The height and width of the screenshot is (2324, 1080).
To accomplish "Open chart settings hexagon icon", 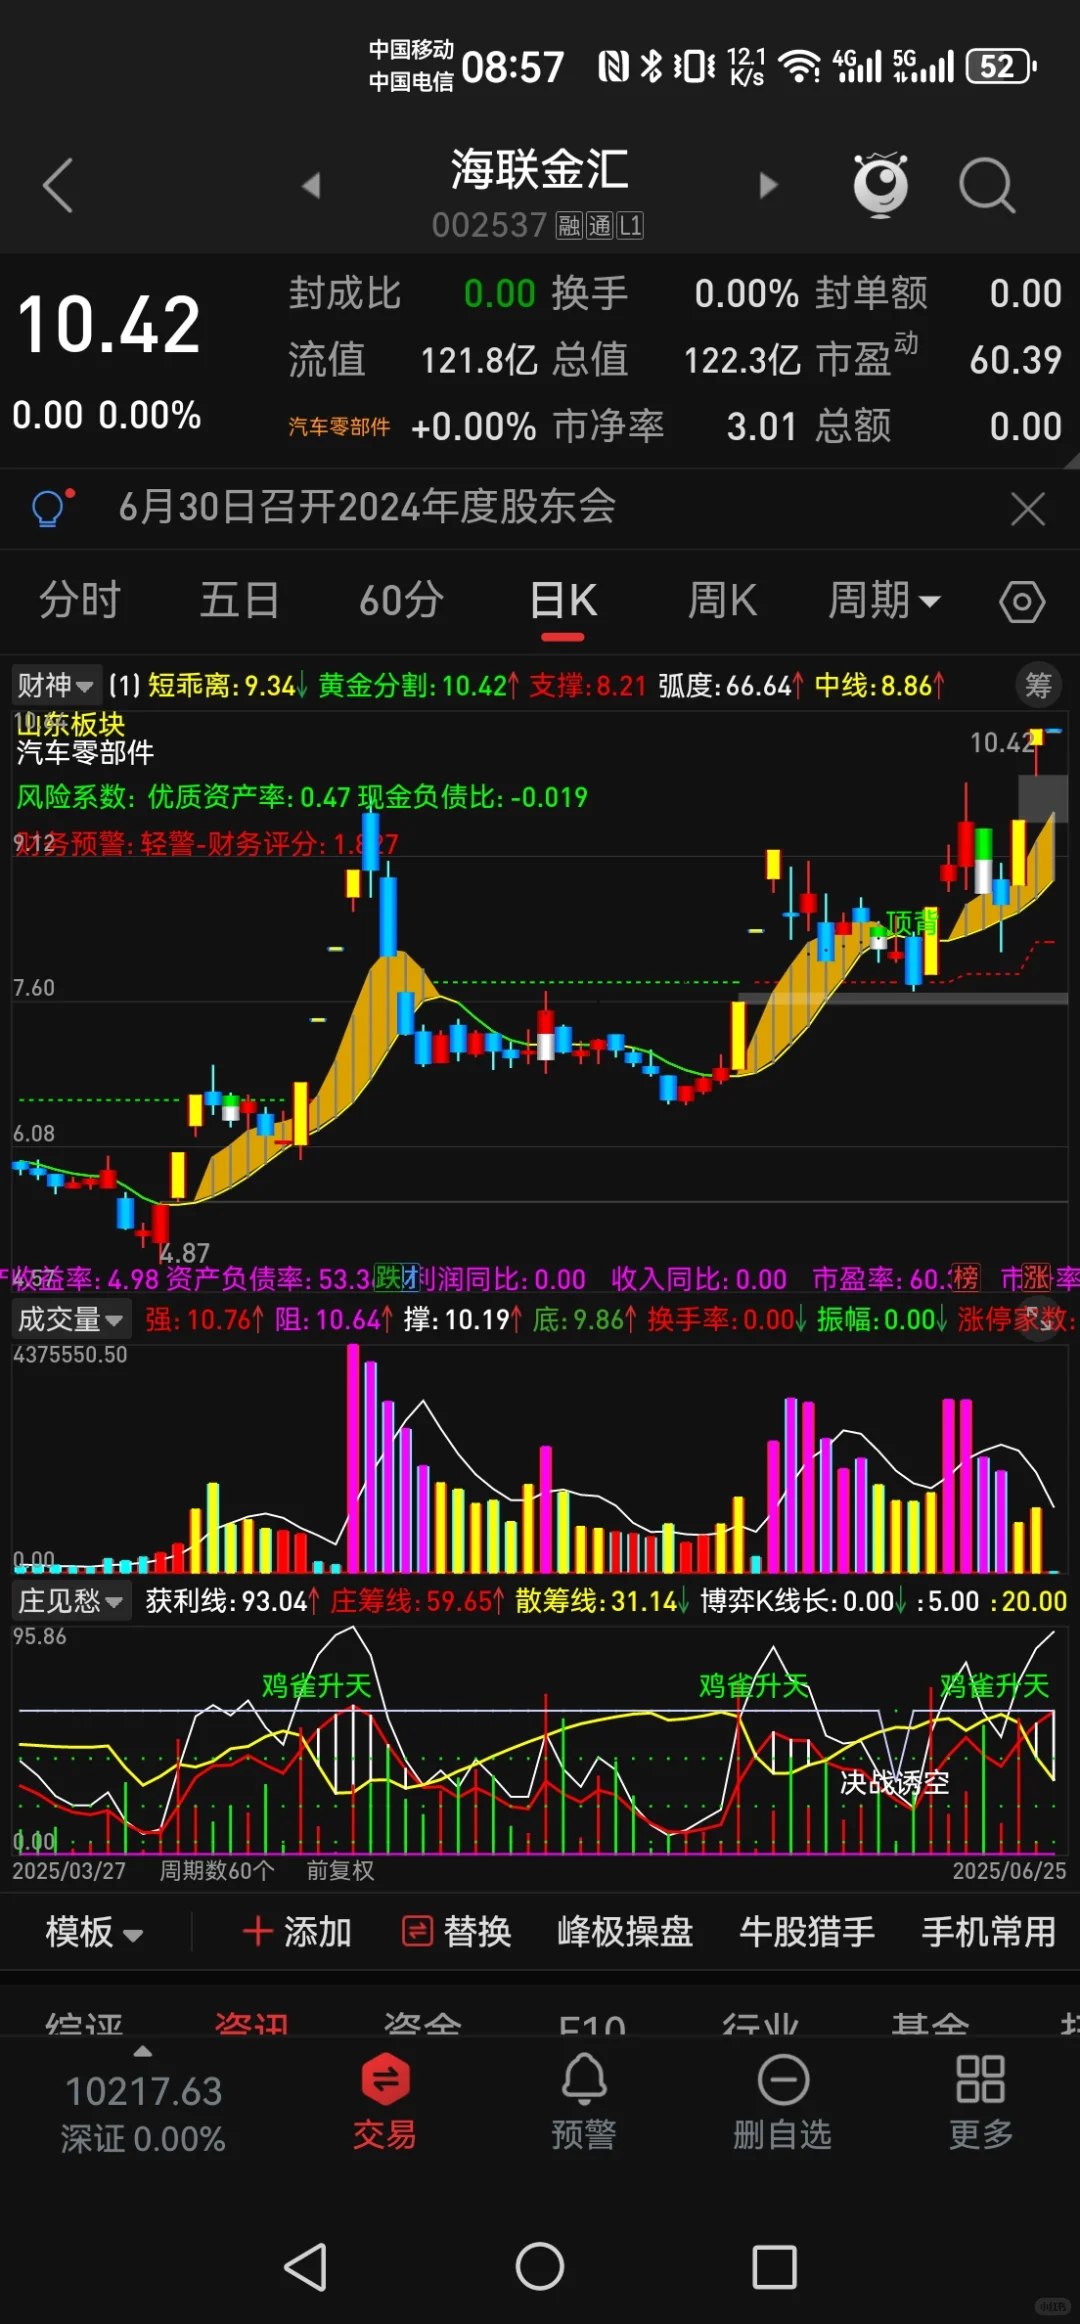I will [x=1021, y=601].
